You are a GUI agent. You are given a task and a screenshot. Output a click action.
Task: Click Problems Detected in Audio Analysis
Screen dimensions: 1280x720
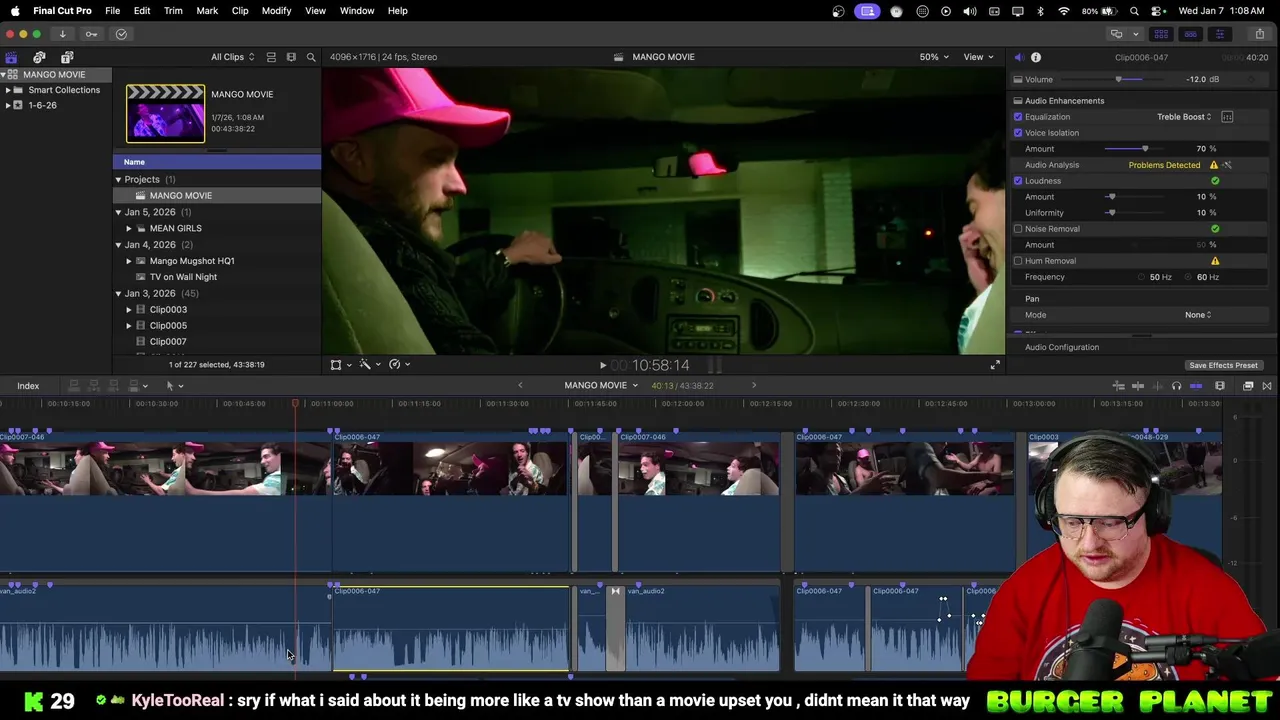(x=1164, y=165)
